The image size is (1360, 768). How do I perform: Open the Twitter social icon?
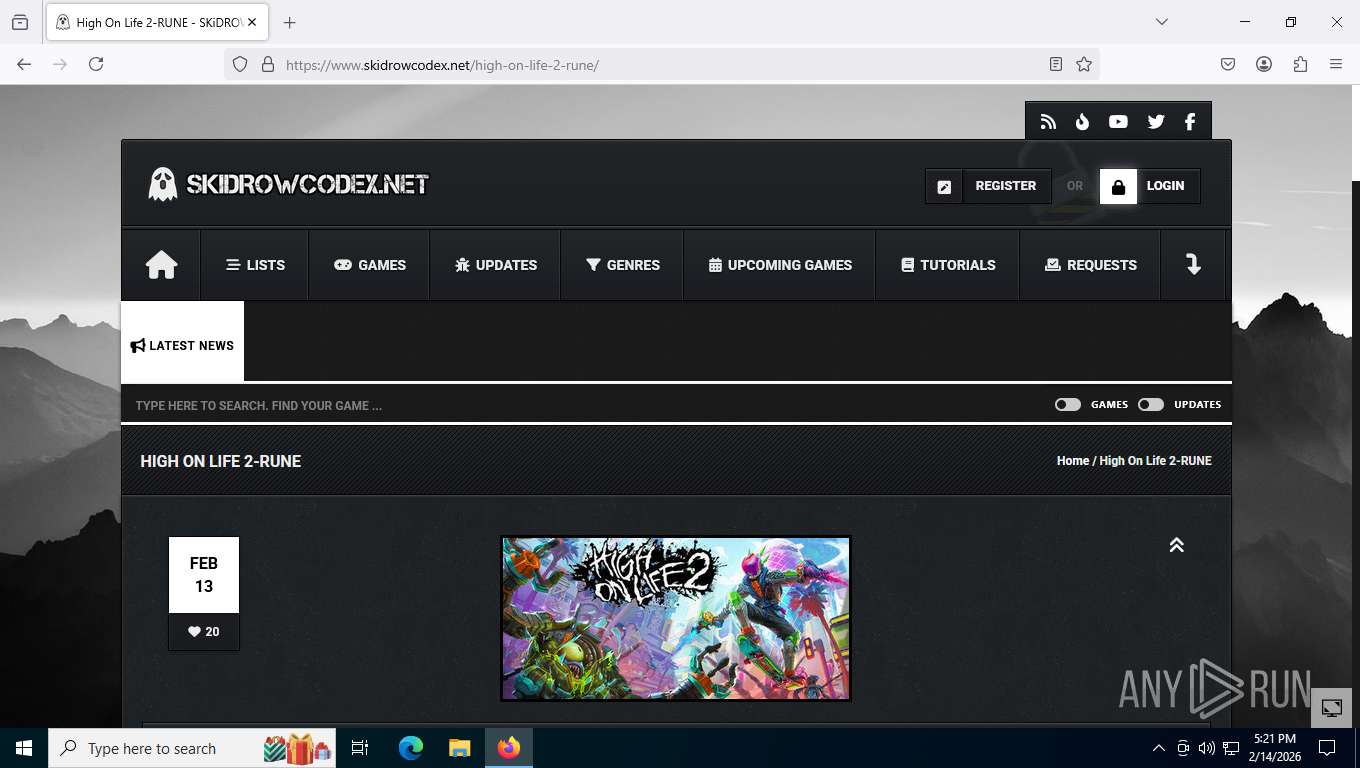click(1156, 122)
